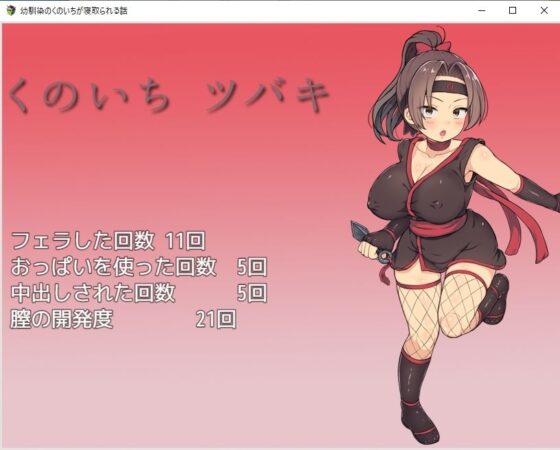This screenshot has width=560, height=450.
Task: Click the window title text in title bar
Action: (74, 11)
